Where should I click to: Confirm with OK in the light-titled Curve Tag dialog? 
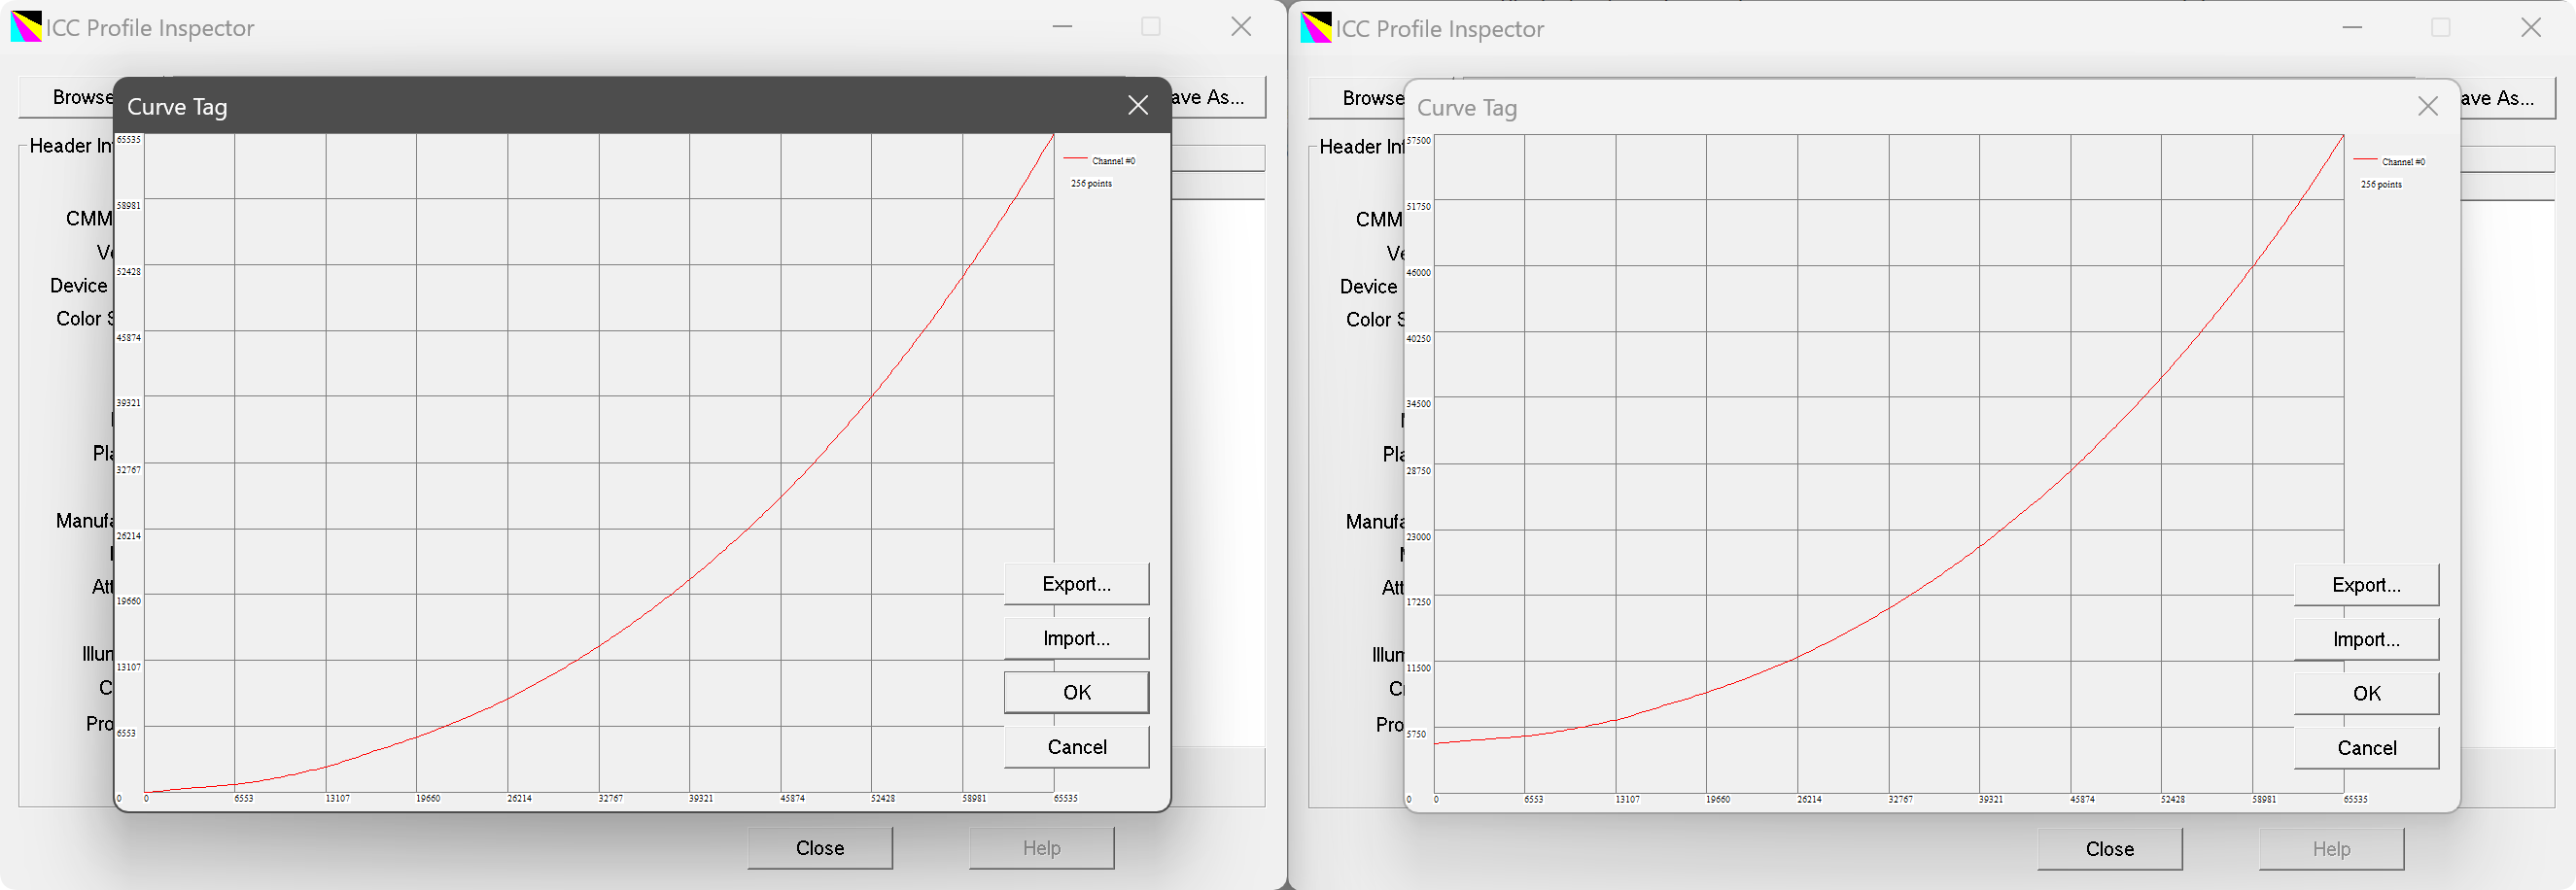(x=2366, y=693)
